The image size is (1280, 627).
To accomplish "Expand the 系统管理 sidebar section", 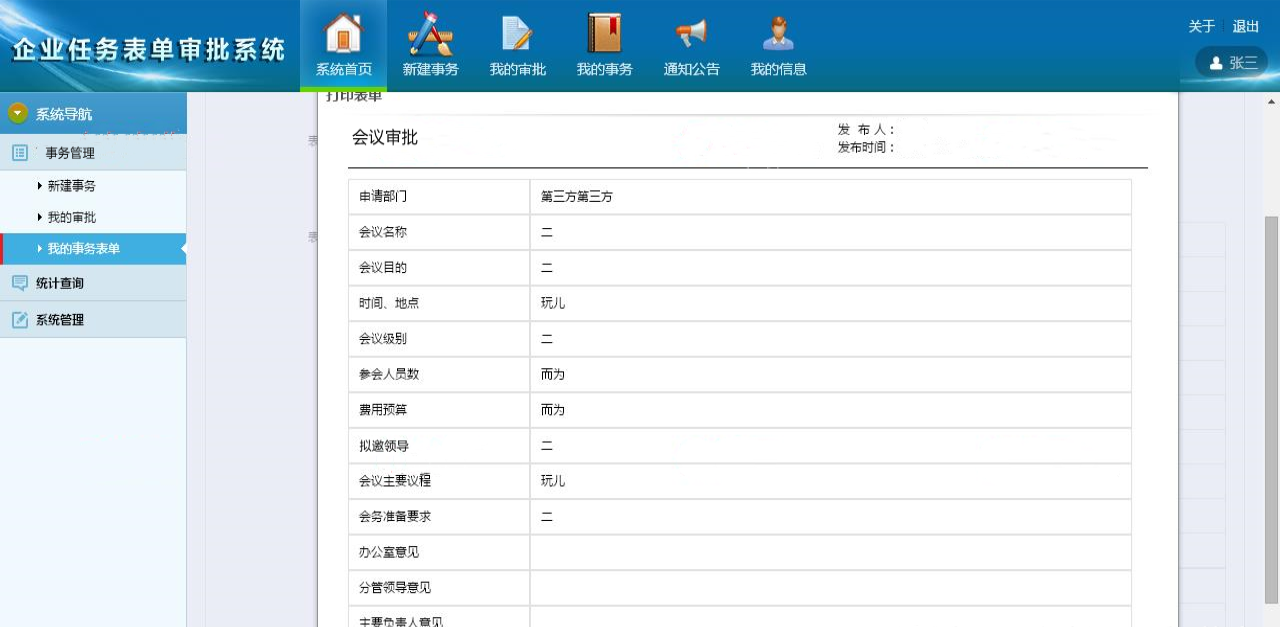I will click(93, 320).
